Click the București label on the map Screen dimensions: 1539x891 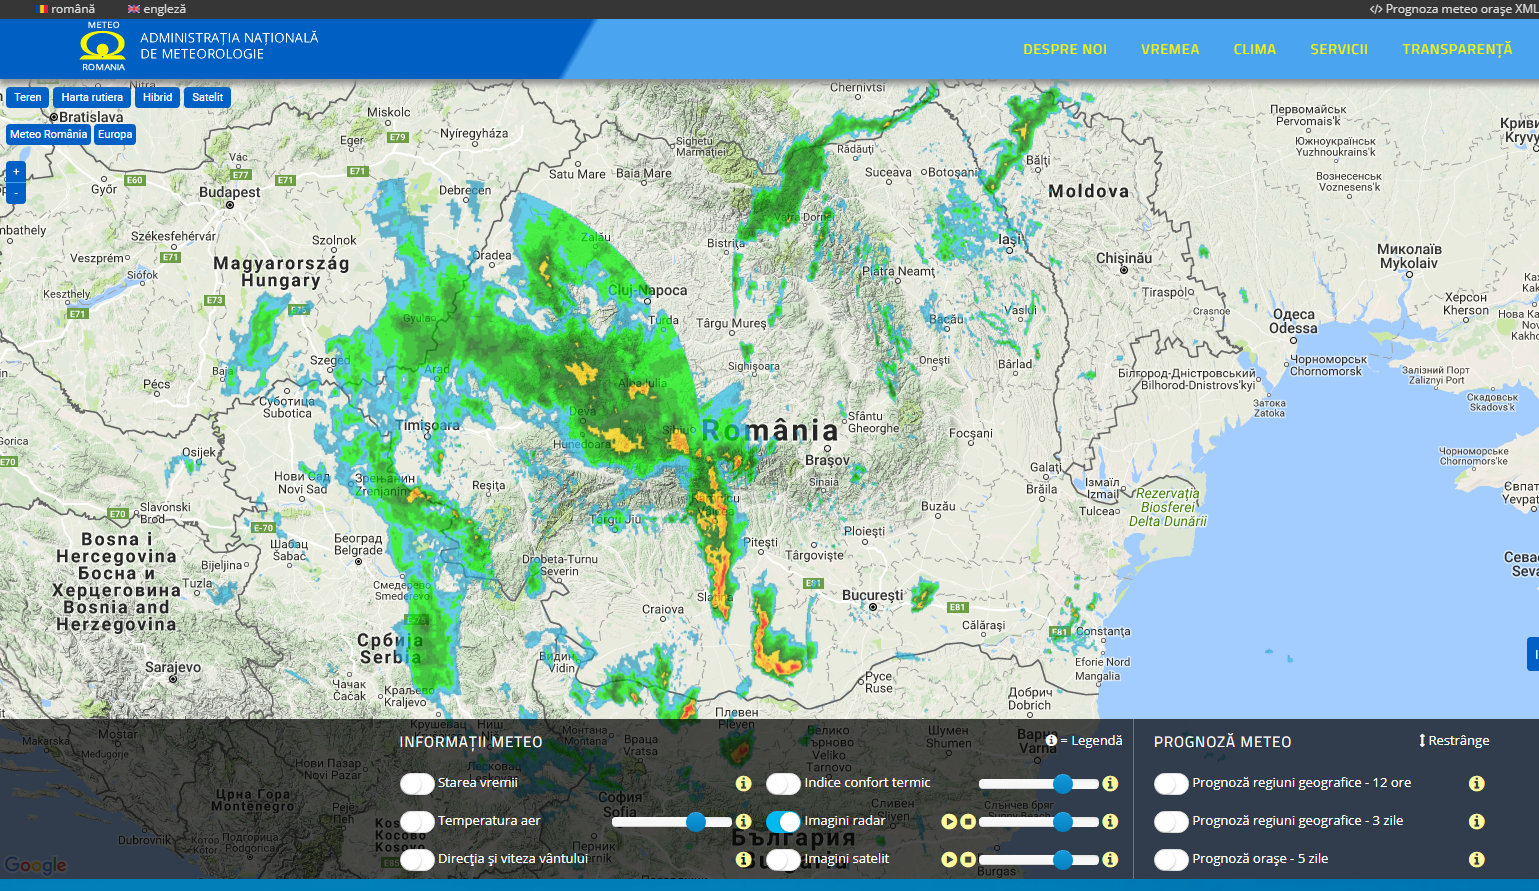872,595
